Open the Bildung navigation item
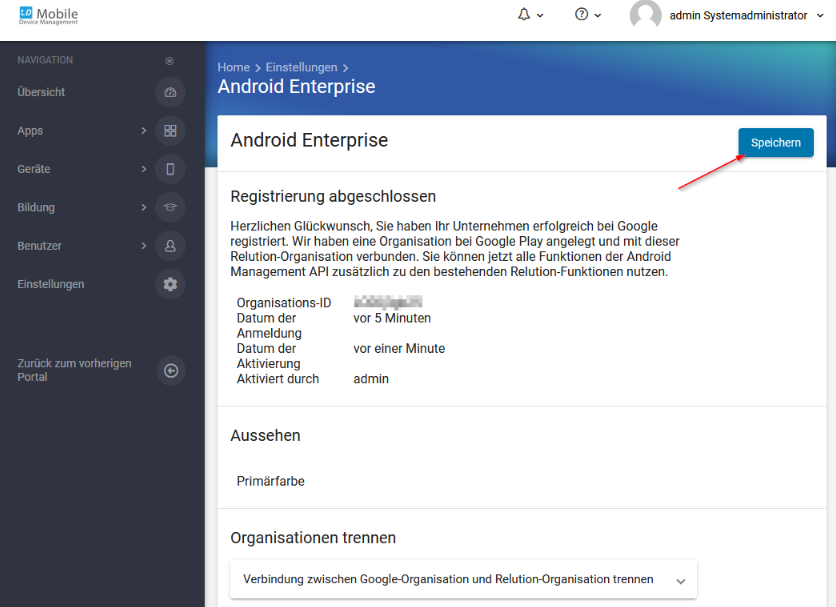Screen dimensions: 836x607 36,207
